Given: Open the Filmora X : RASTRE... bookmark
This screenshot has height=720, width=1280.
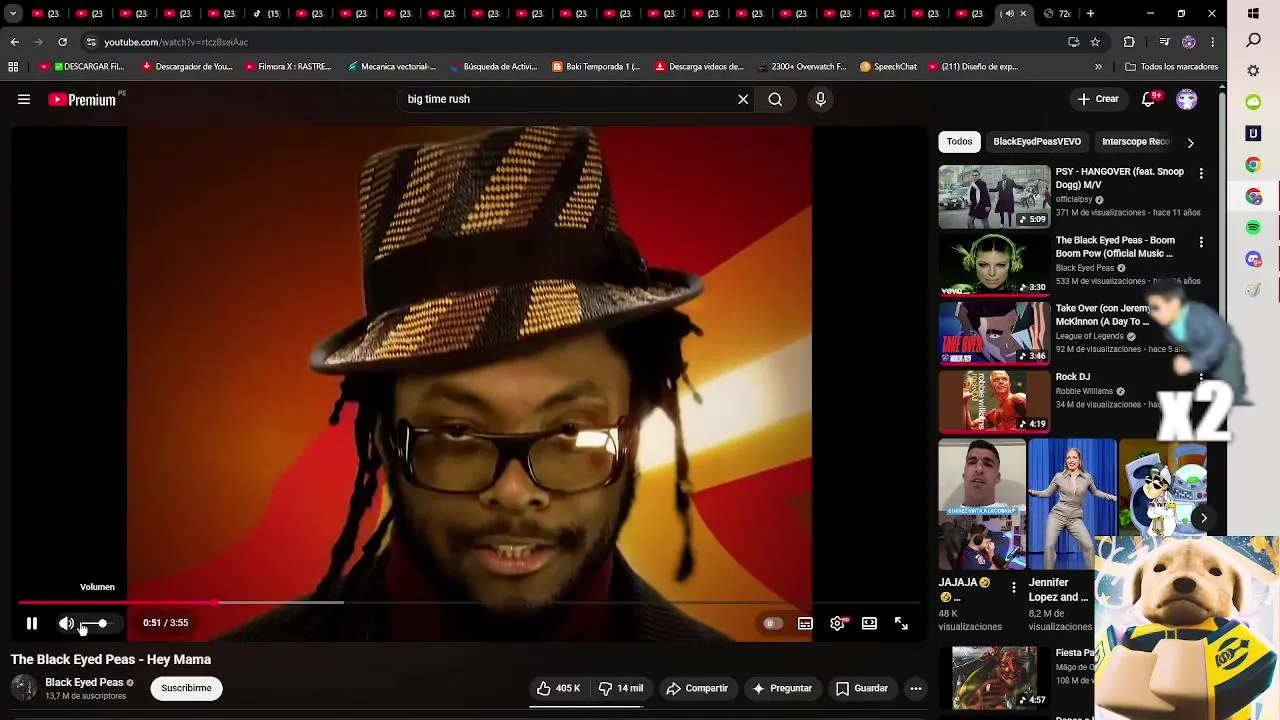Looking at the screenshot, I should (287, 67).
